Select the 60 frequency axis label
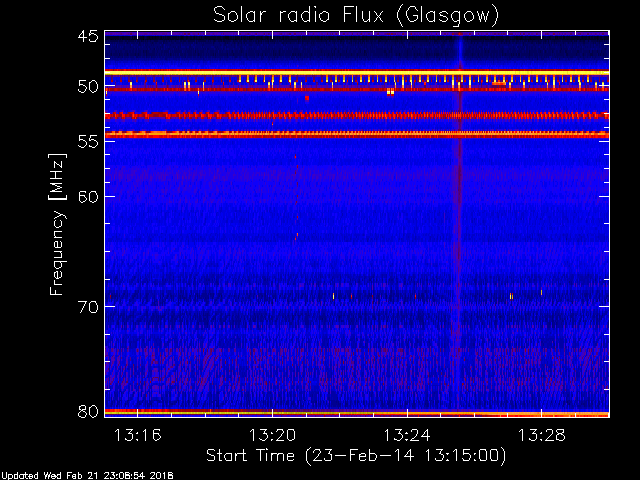The height and width of the screenshot is (480, 640). point(88,197)
